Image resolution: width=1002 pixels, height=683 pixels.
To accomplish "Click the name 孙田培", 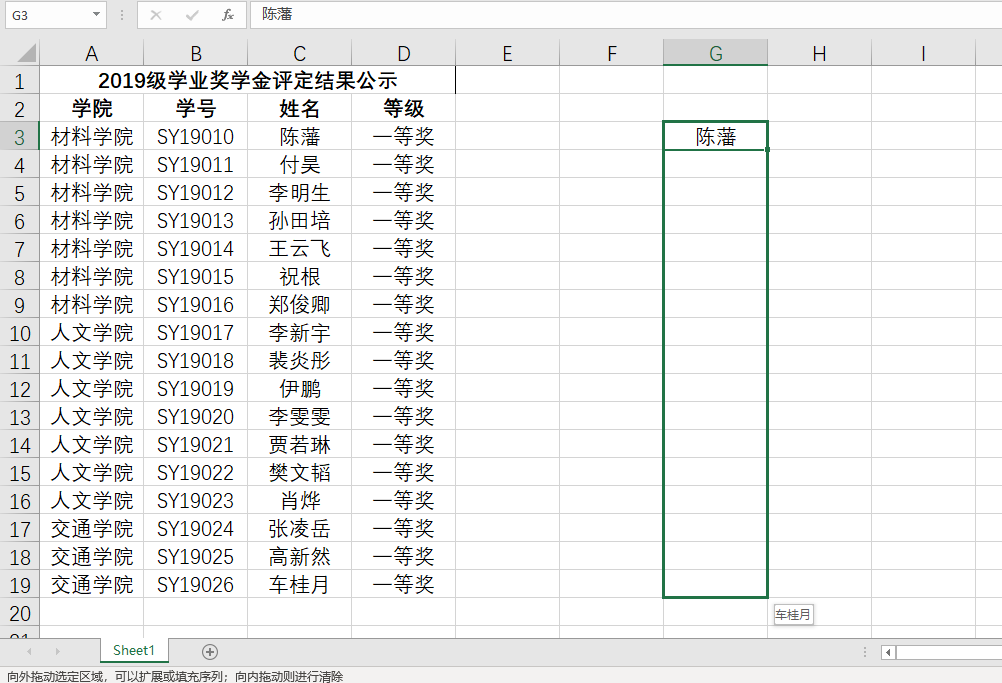I will click(299, 220).
